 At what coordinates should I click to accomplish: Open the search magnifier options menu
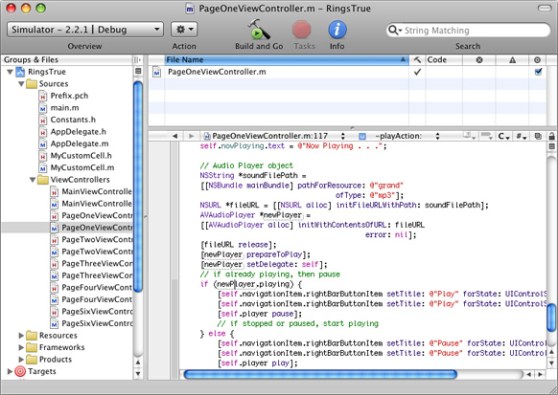point(395,30)
